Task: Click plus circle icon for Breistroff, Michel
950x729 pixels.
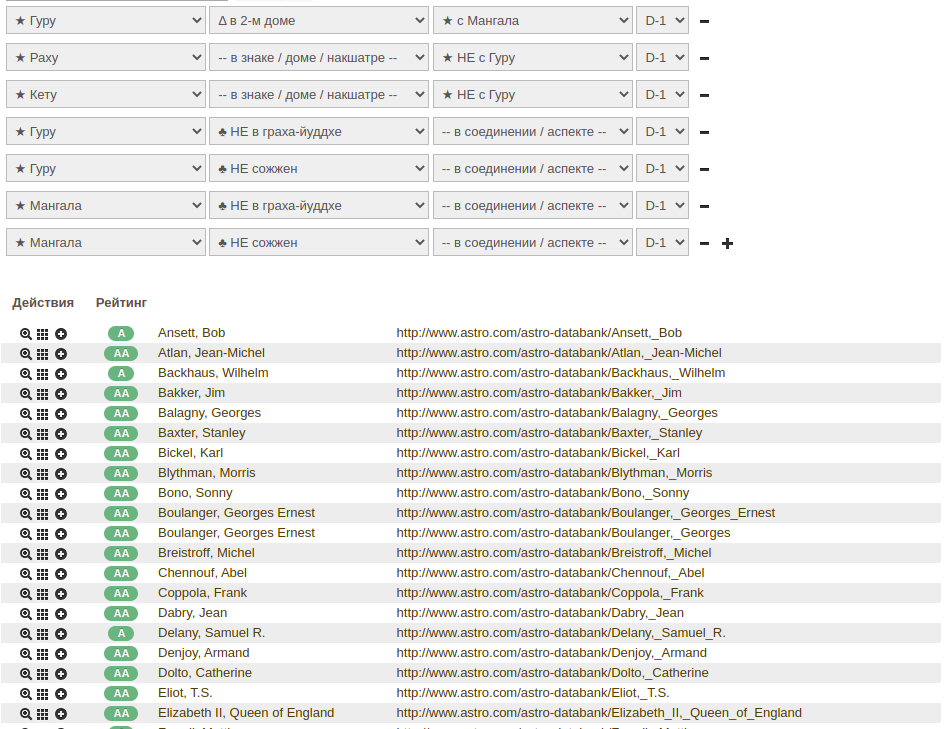Action: 61,554
